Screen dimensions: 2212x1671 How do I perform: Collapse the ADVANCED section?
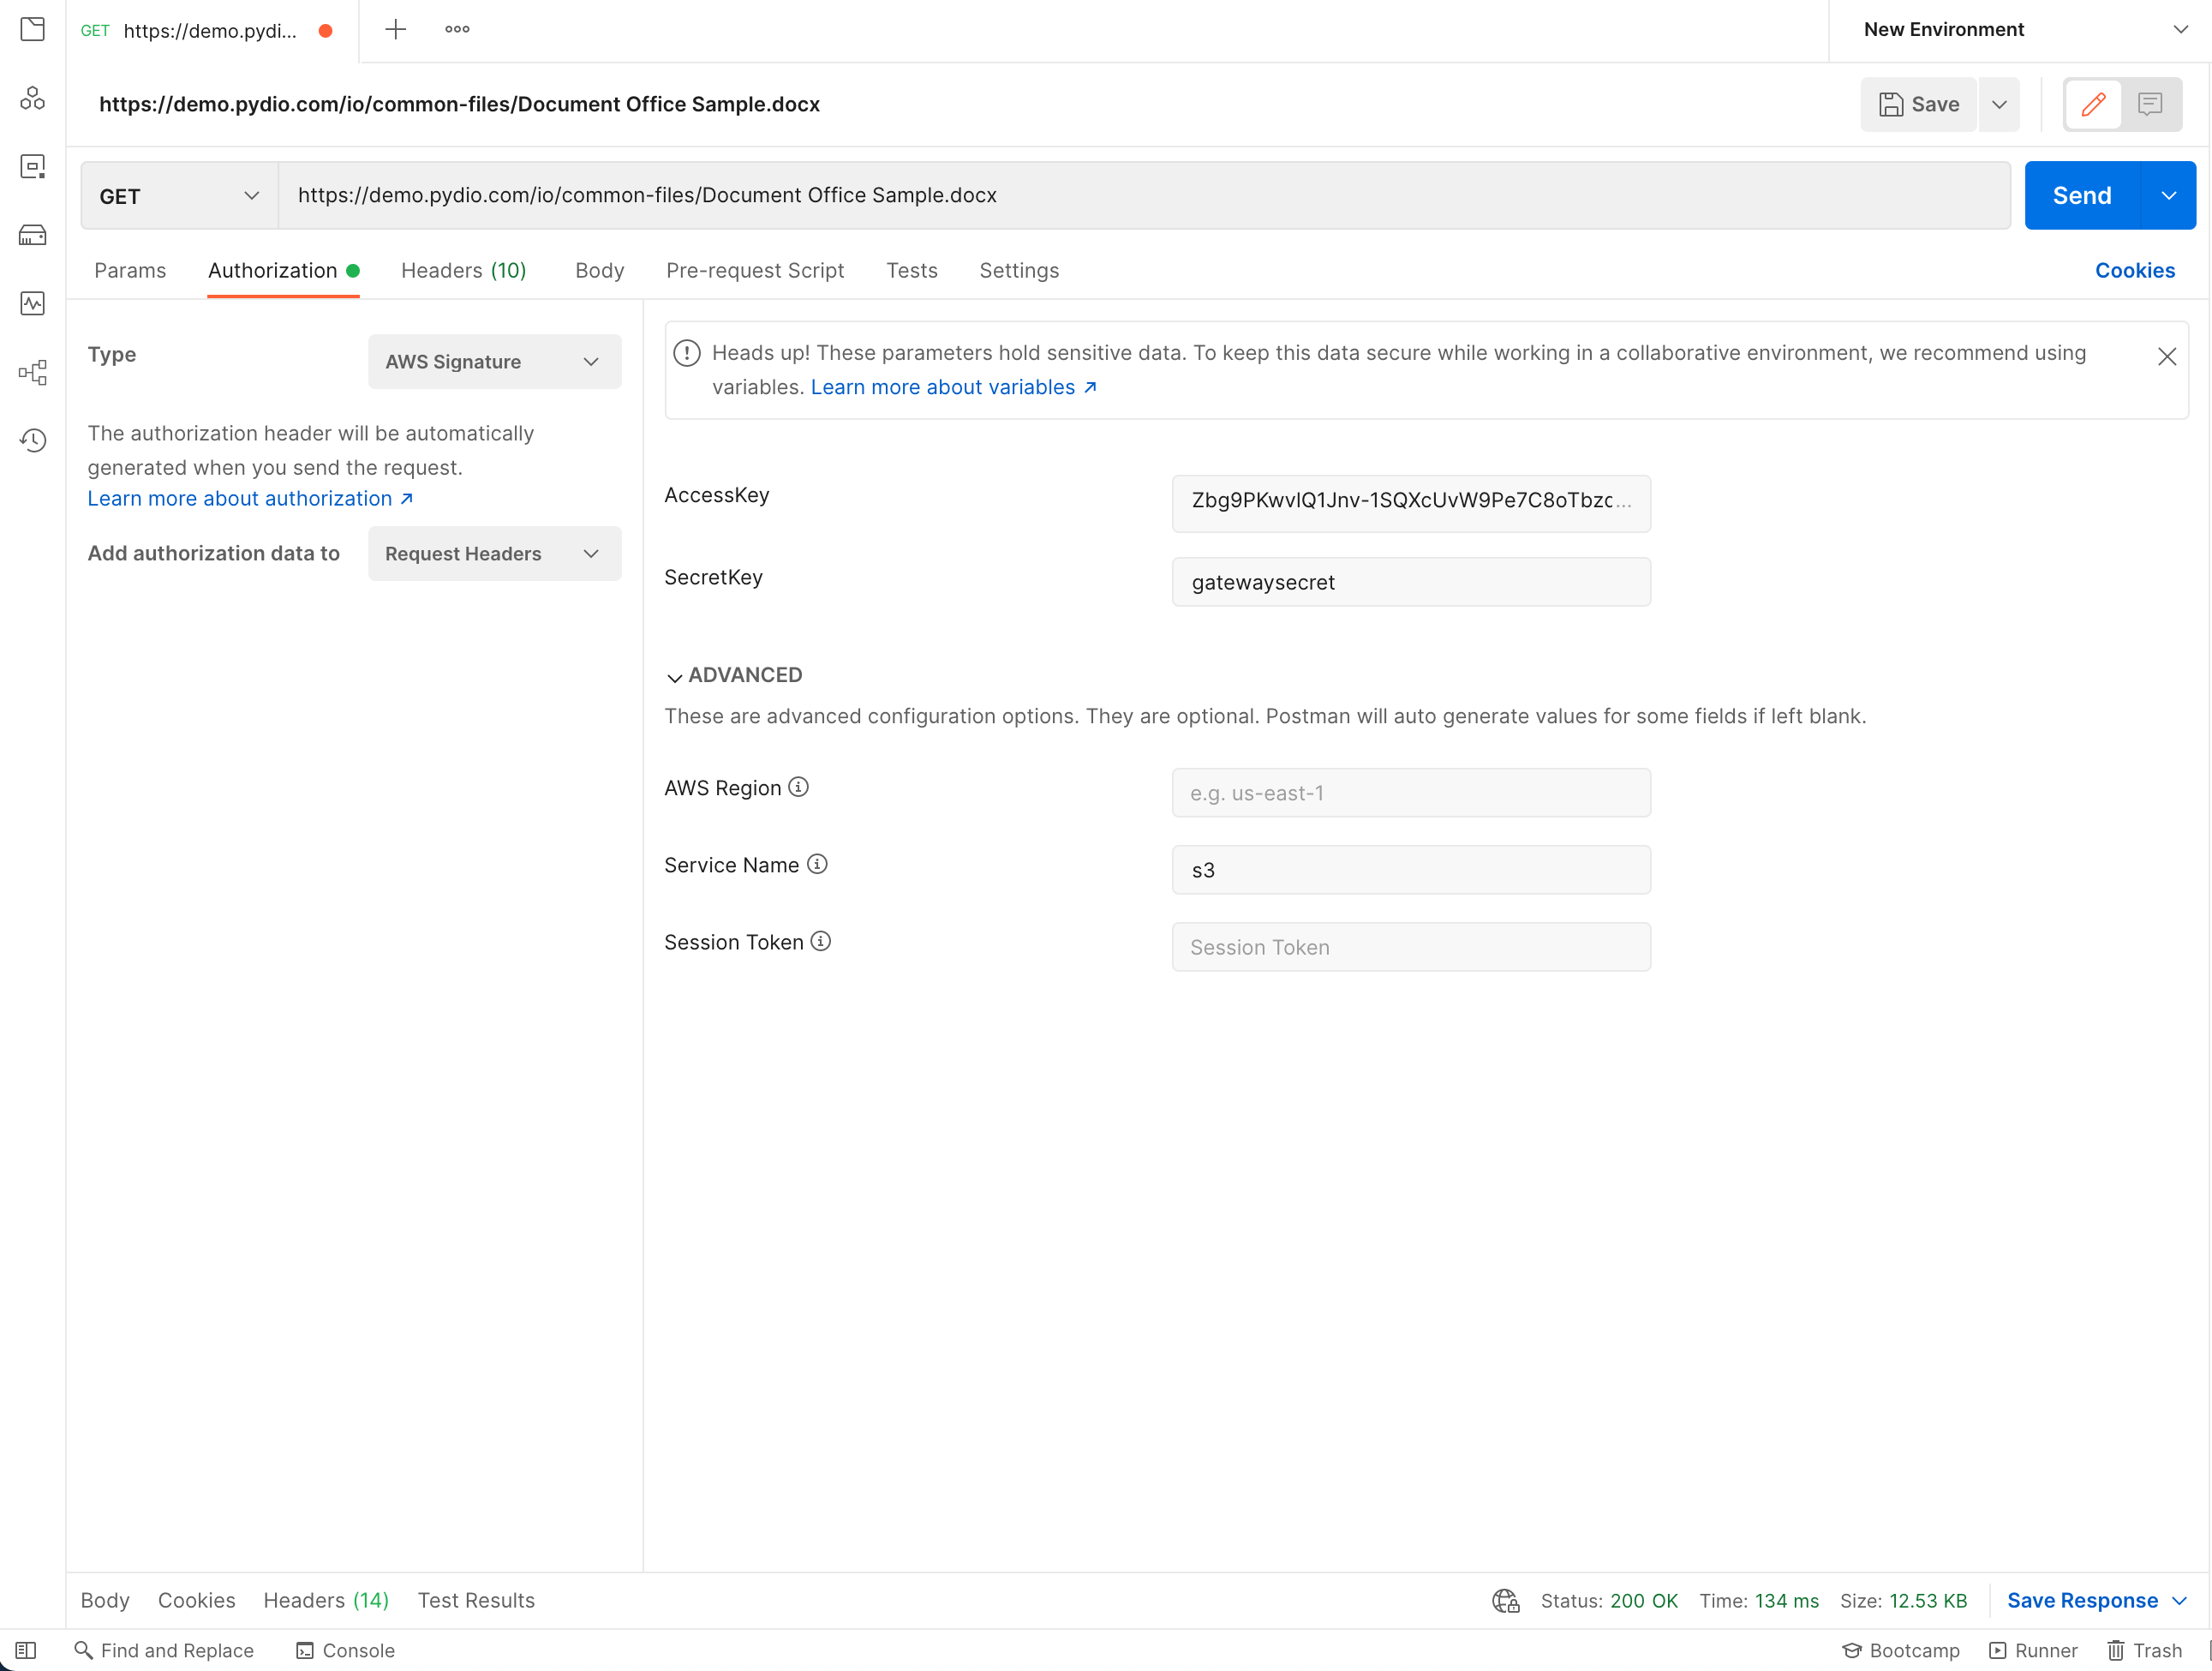(x=733, y=675)
